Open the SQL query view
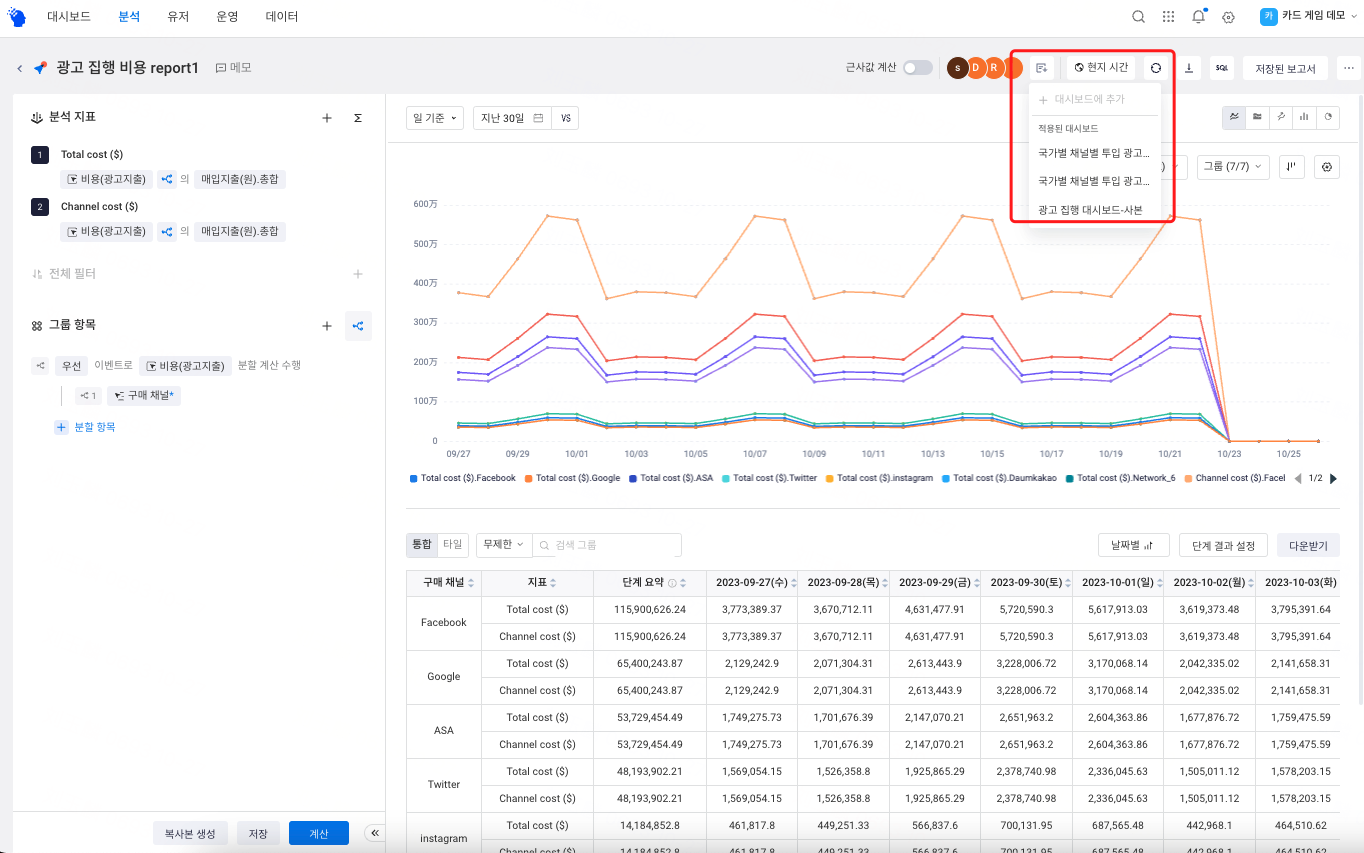This screenshot has width=1364, height=853. click(1222, 67)
